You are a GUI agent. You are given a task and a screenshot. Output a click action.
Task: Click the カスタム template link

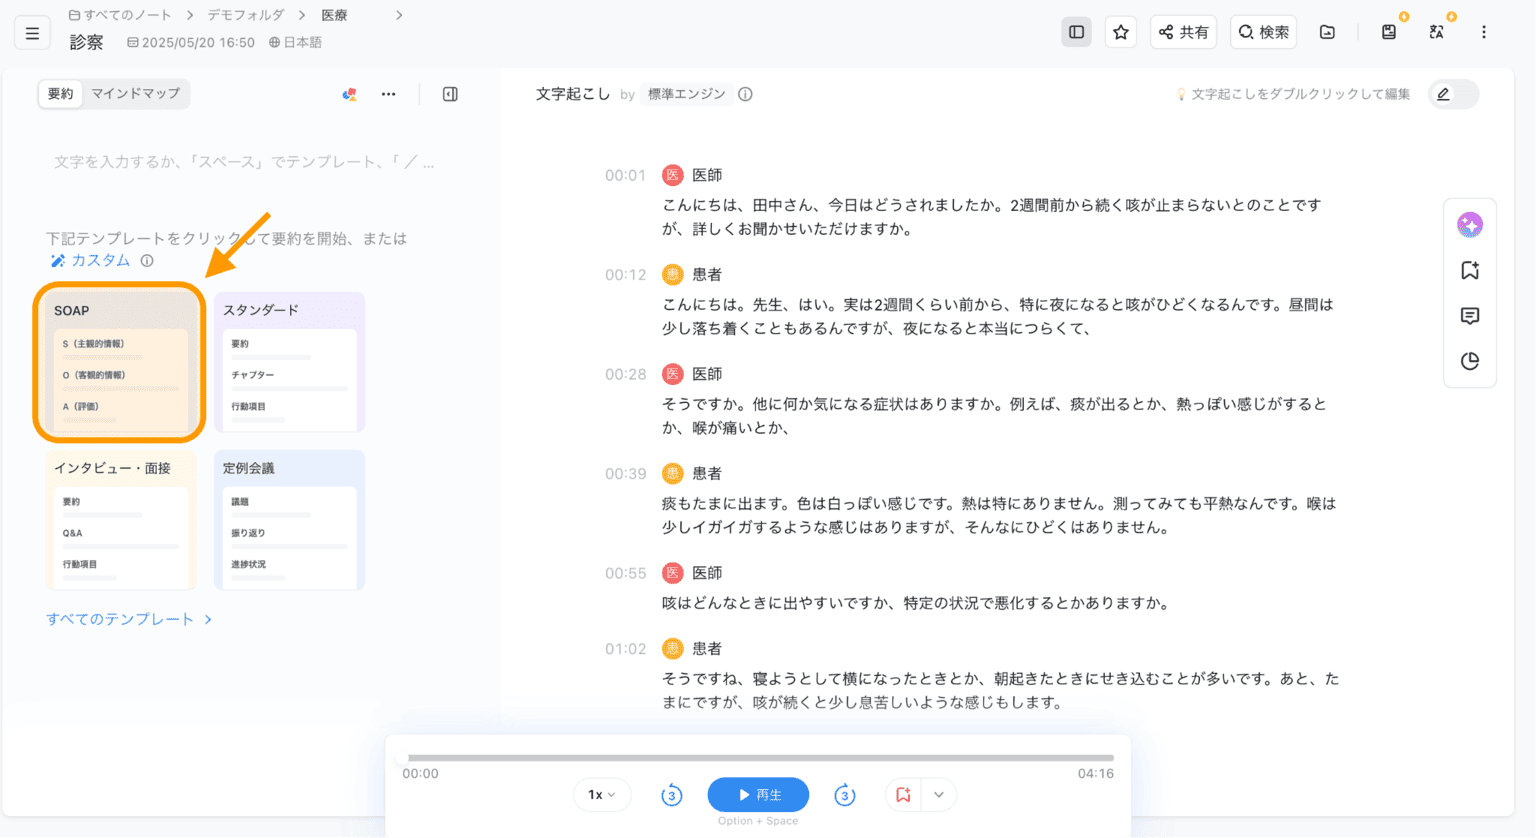pos(90,260)
